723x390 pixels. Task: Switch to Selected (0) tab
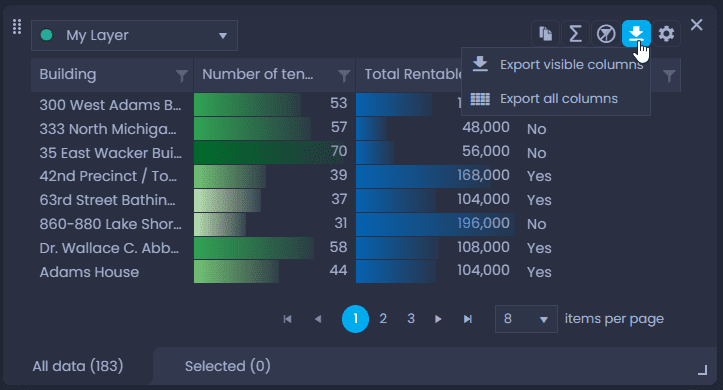click(228, 366)
